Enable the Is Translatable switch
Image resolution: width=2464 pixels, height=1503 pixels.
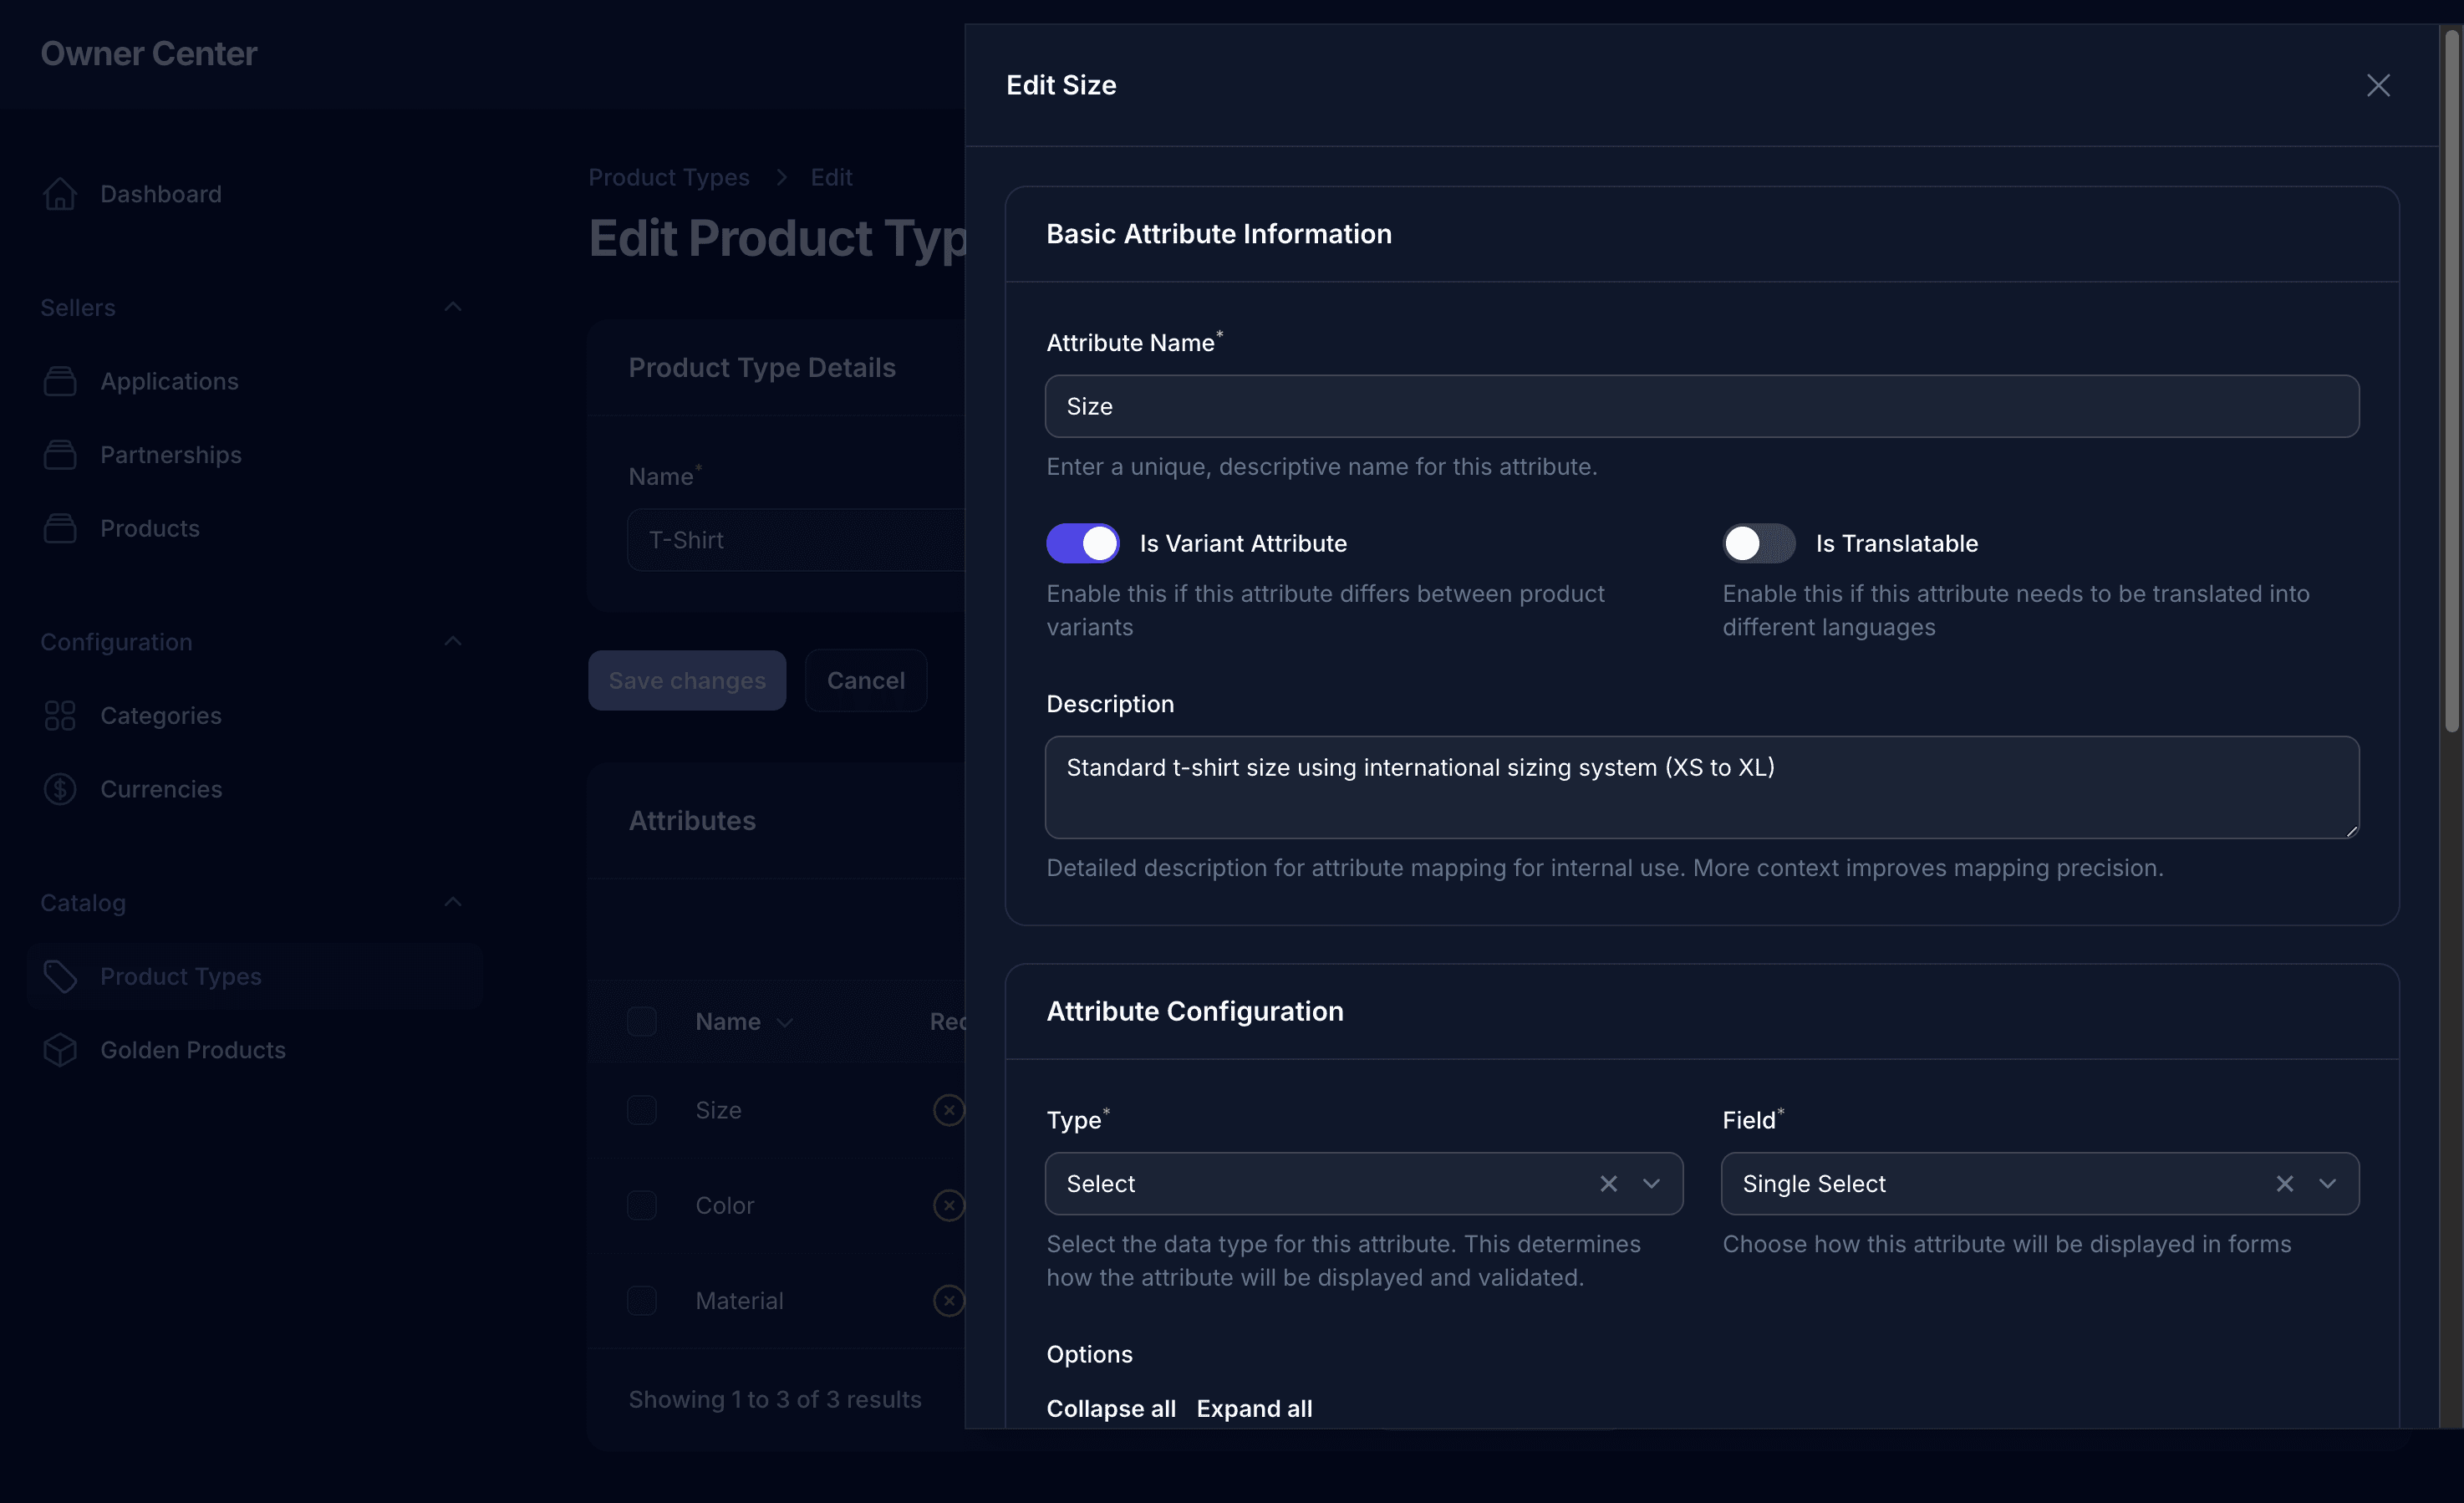coord(1758,543)
